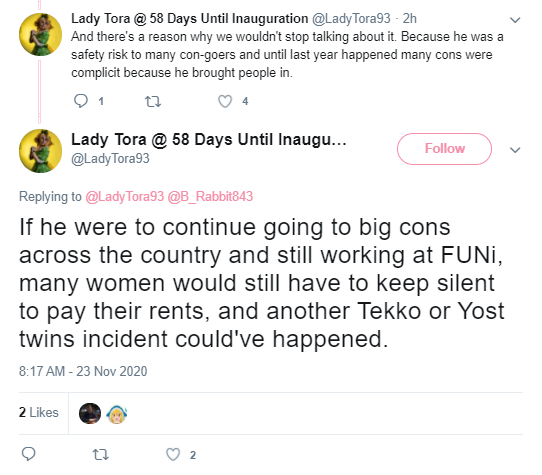
Task: Open the chevron menu next to Follow
Action: [515, 150]
